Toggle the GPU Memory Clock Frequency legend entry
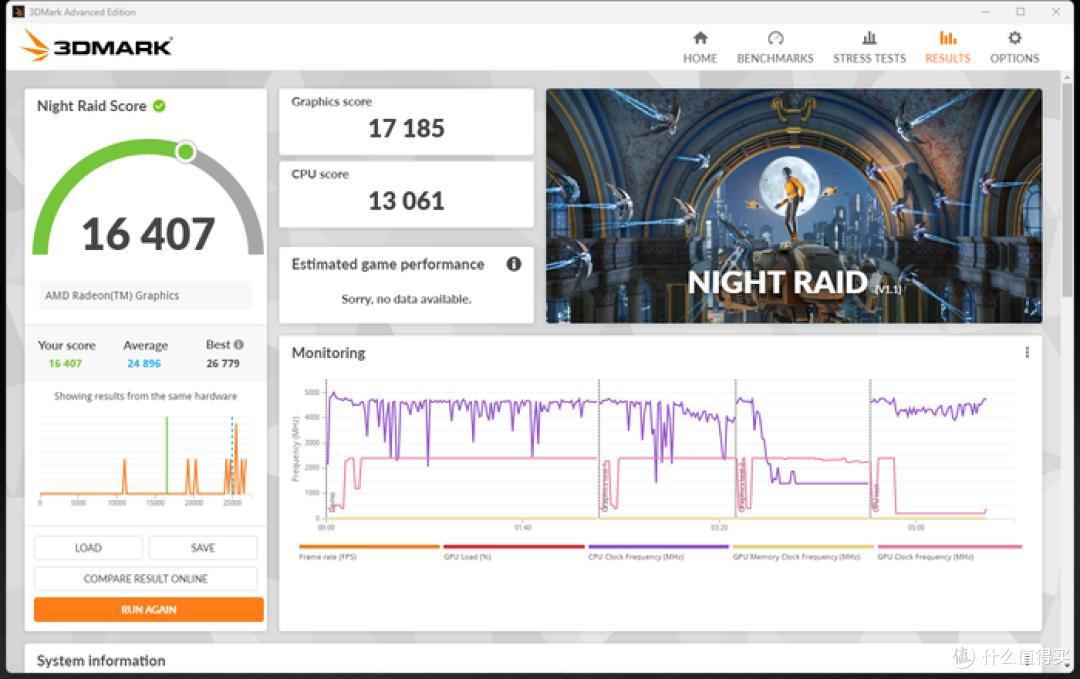 click(x=802, y=552)
